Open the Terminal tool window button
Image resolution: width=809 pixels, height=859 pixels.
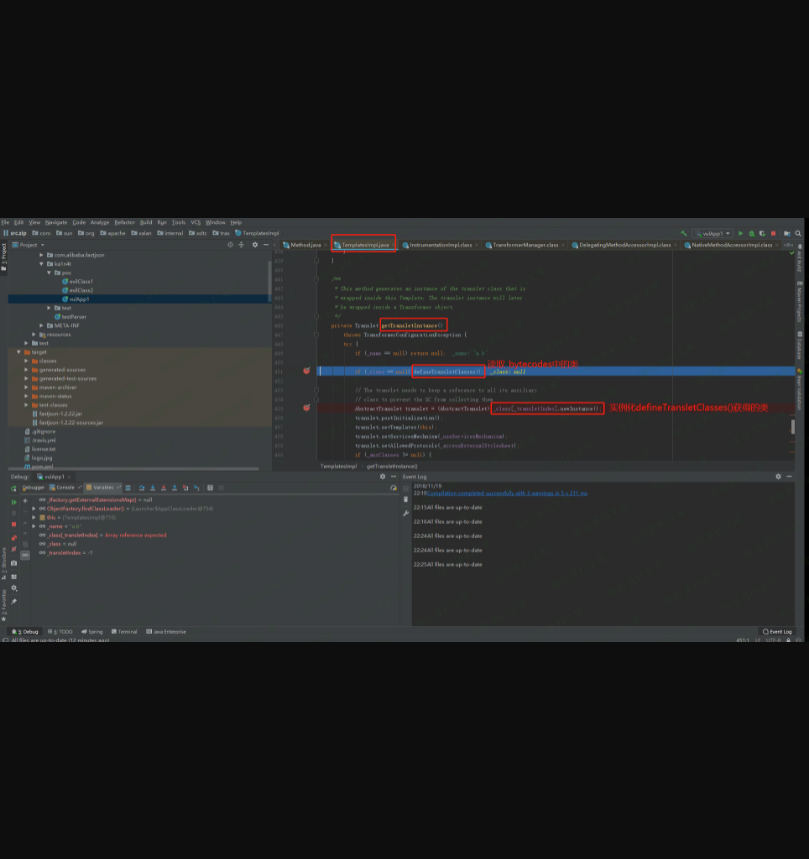(x=125, y=632)
